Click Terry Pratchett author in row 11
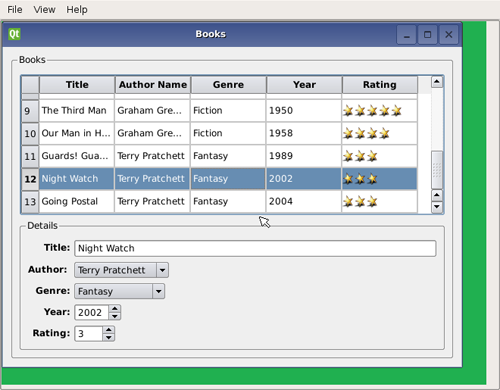Image resolution: width=500 pixels, height=390 pixels. [x=152, y=156]
